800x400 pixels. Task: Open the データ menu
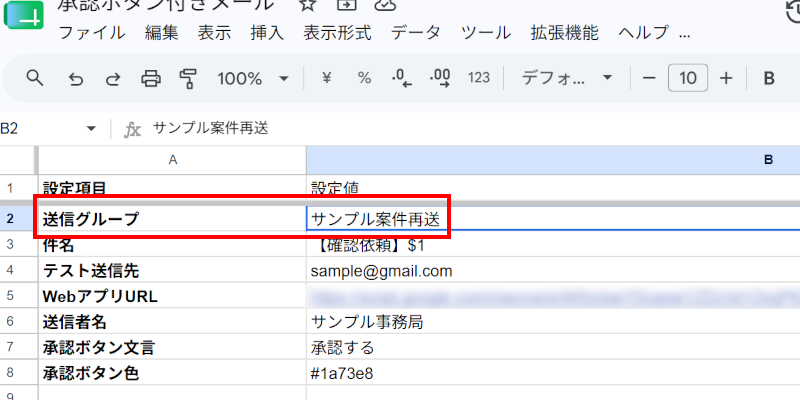coord(416,33)
